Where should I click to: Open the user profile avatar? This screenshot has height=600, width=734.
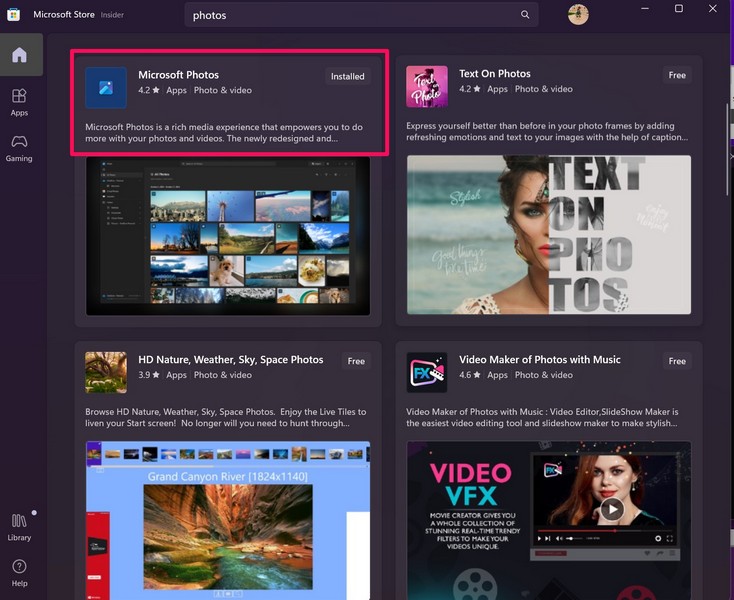578,15
